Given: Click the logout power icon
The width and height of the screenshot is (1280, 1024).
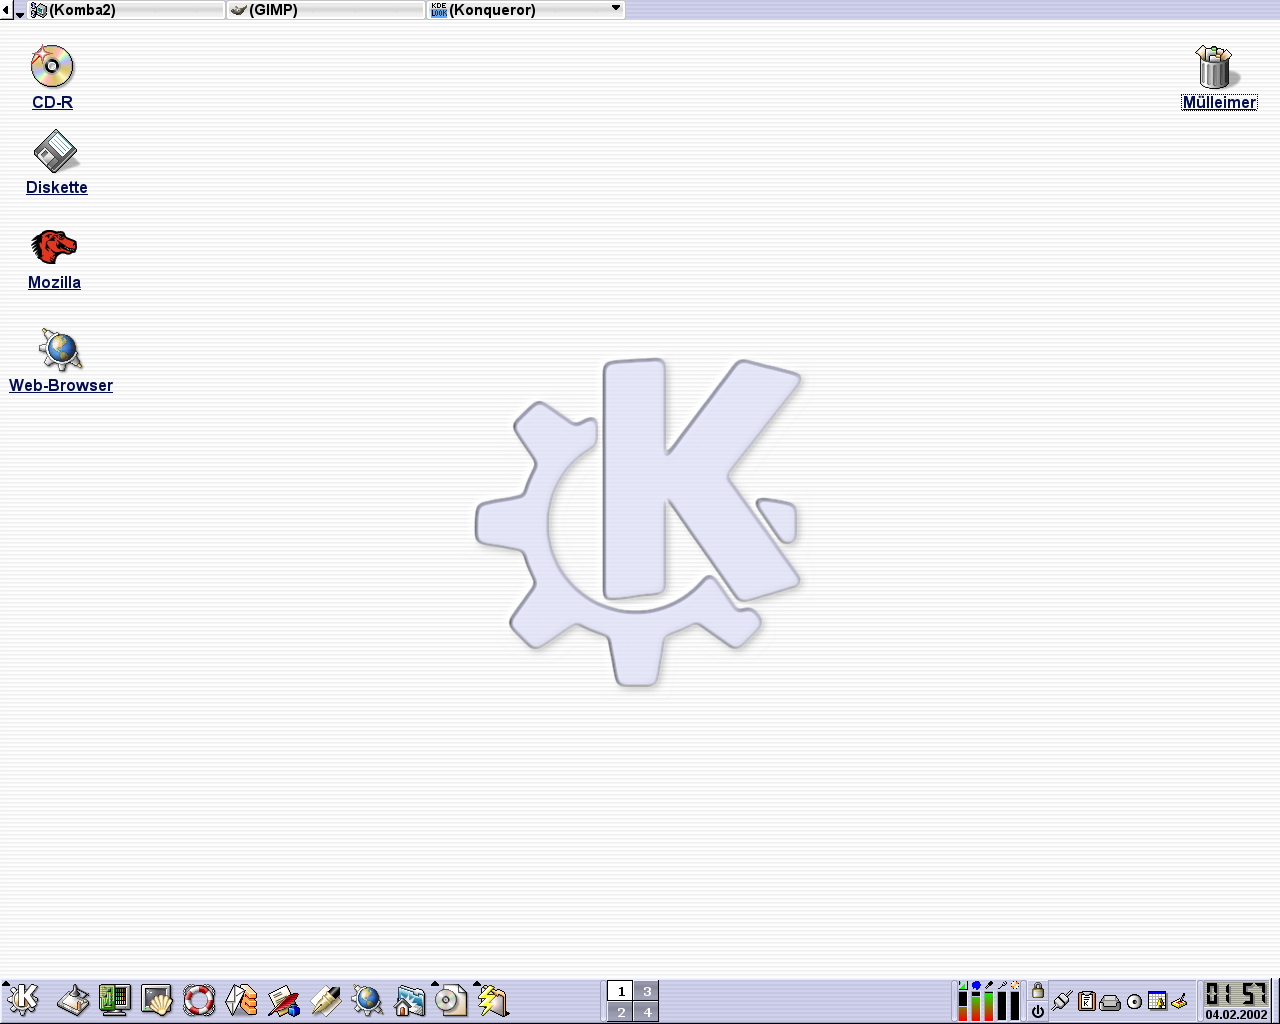Looking at the screenshot, I should 1038,1011.
